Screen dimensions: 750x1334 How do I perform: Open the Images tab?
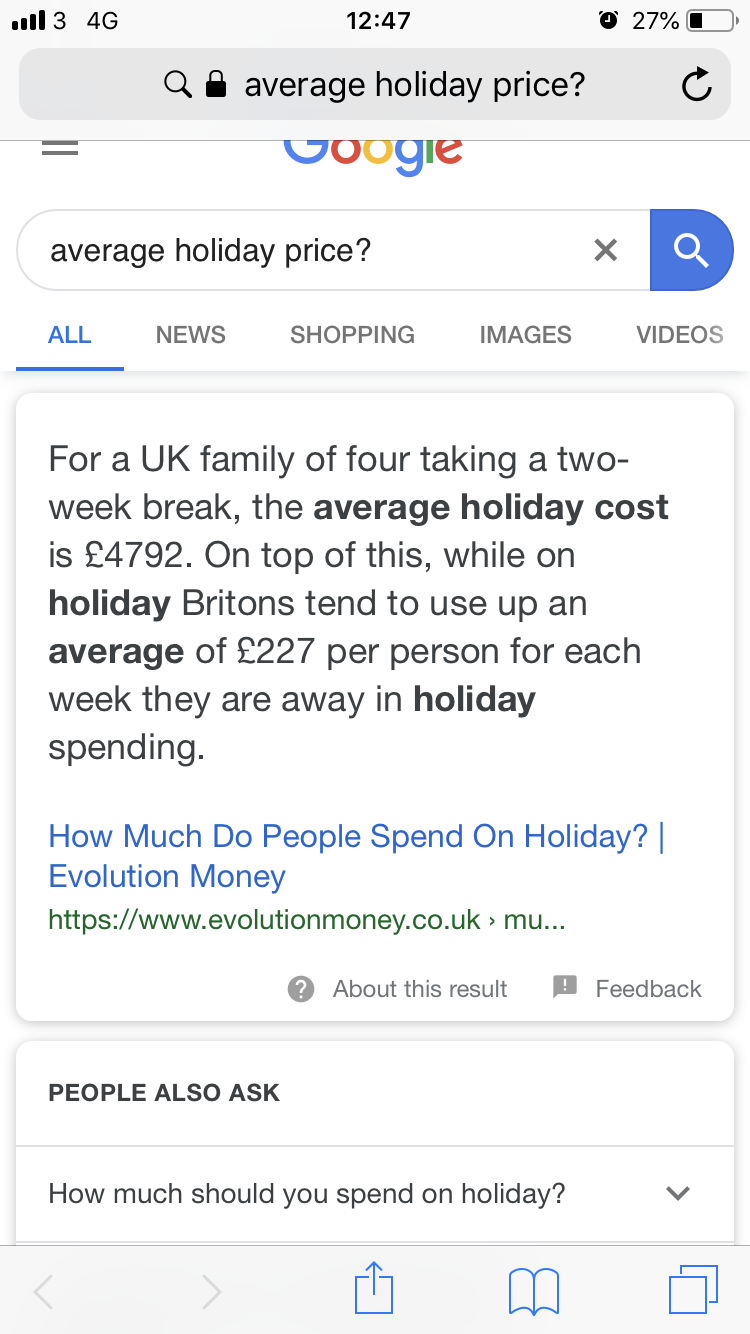525,335
